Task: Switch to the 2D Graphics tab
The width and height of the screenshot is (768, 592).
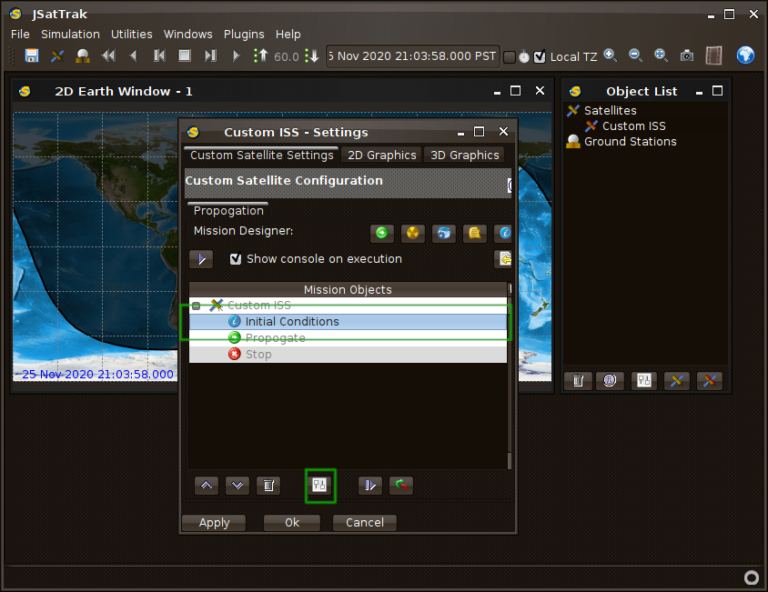Action: click(x=381, y=155)
